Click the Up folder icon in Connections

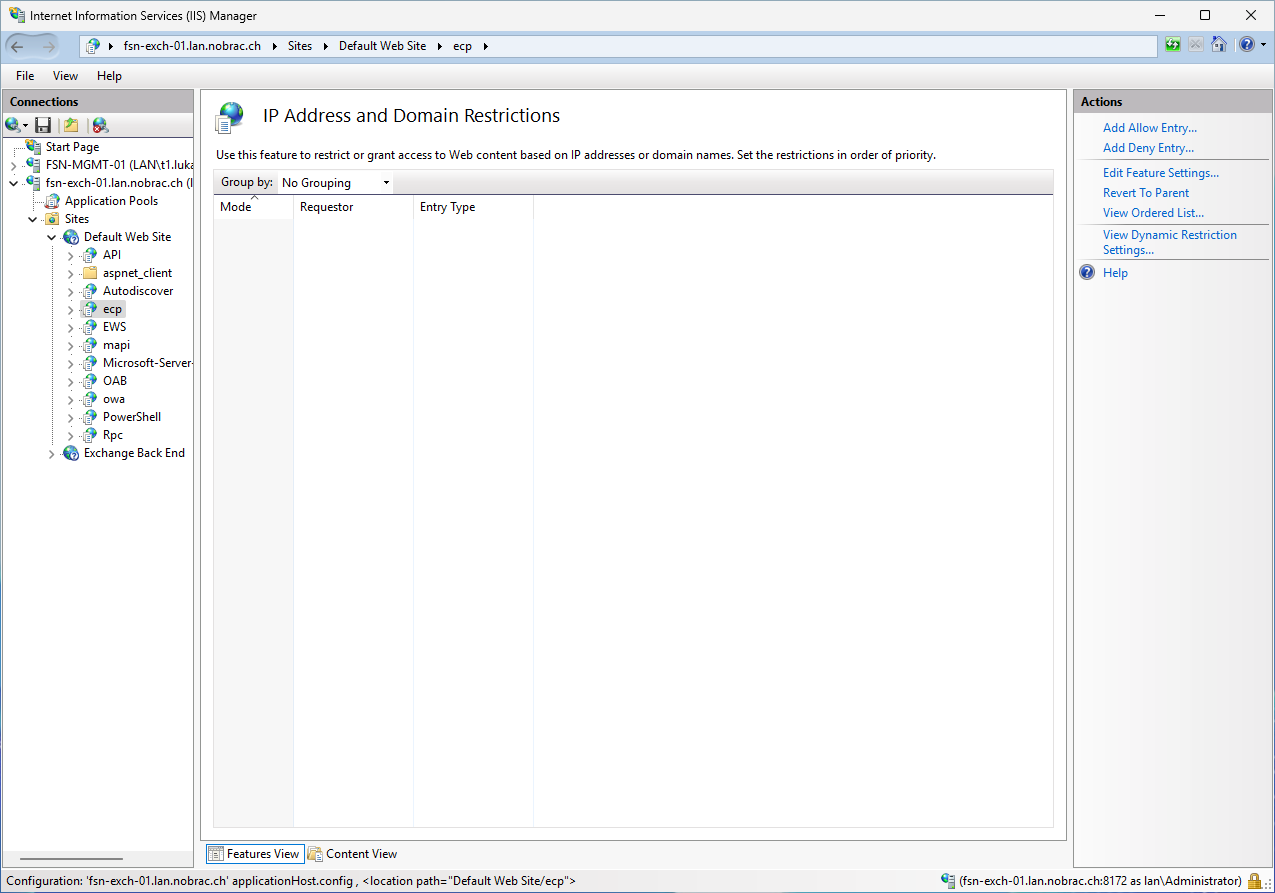coord(71,125)
